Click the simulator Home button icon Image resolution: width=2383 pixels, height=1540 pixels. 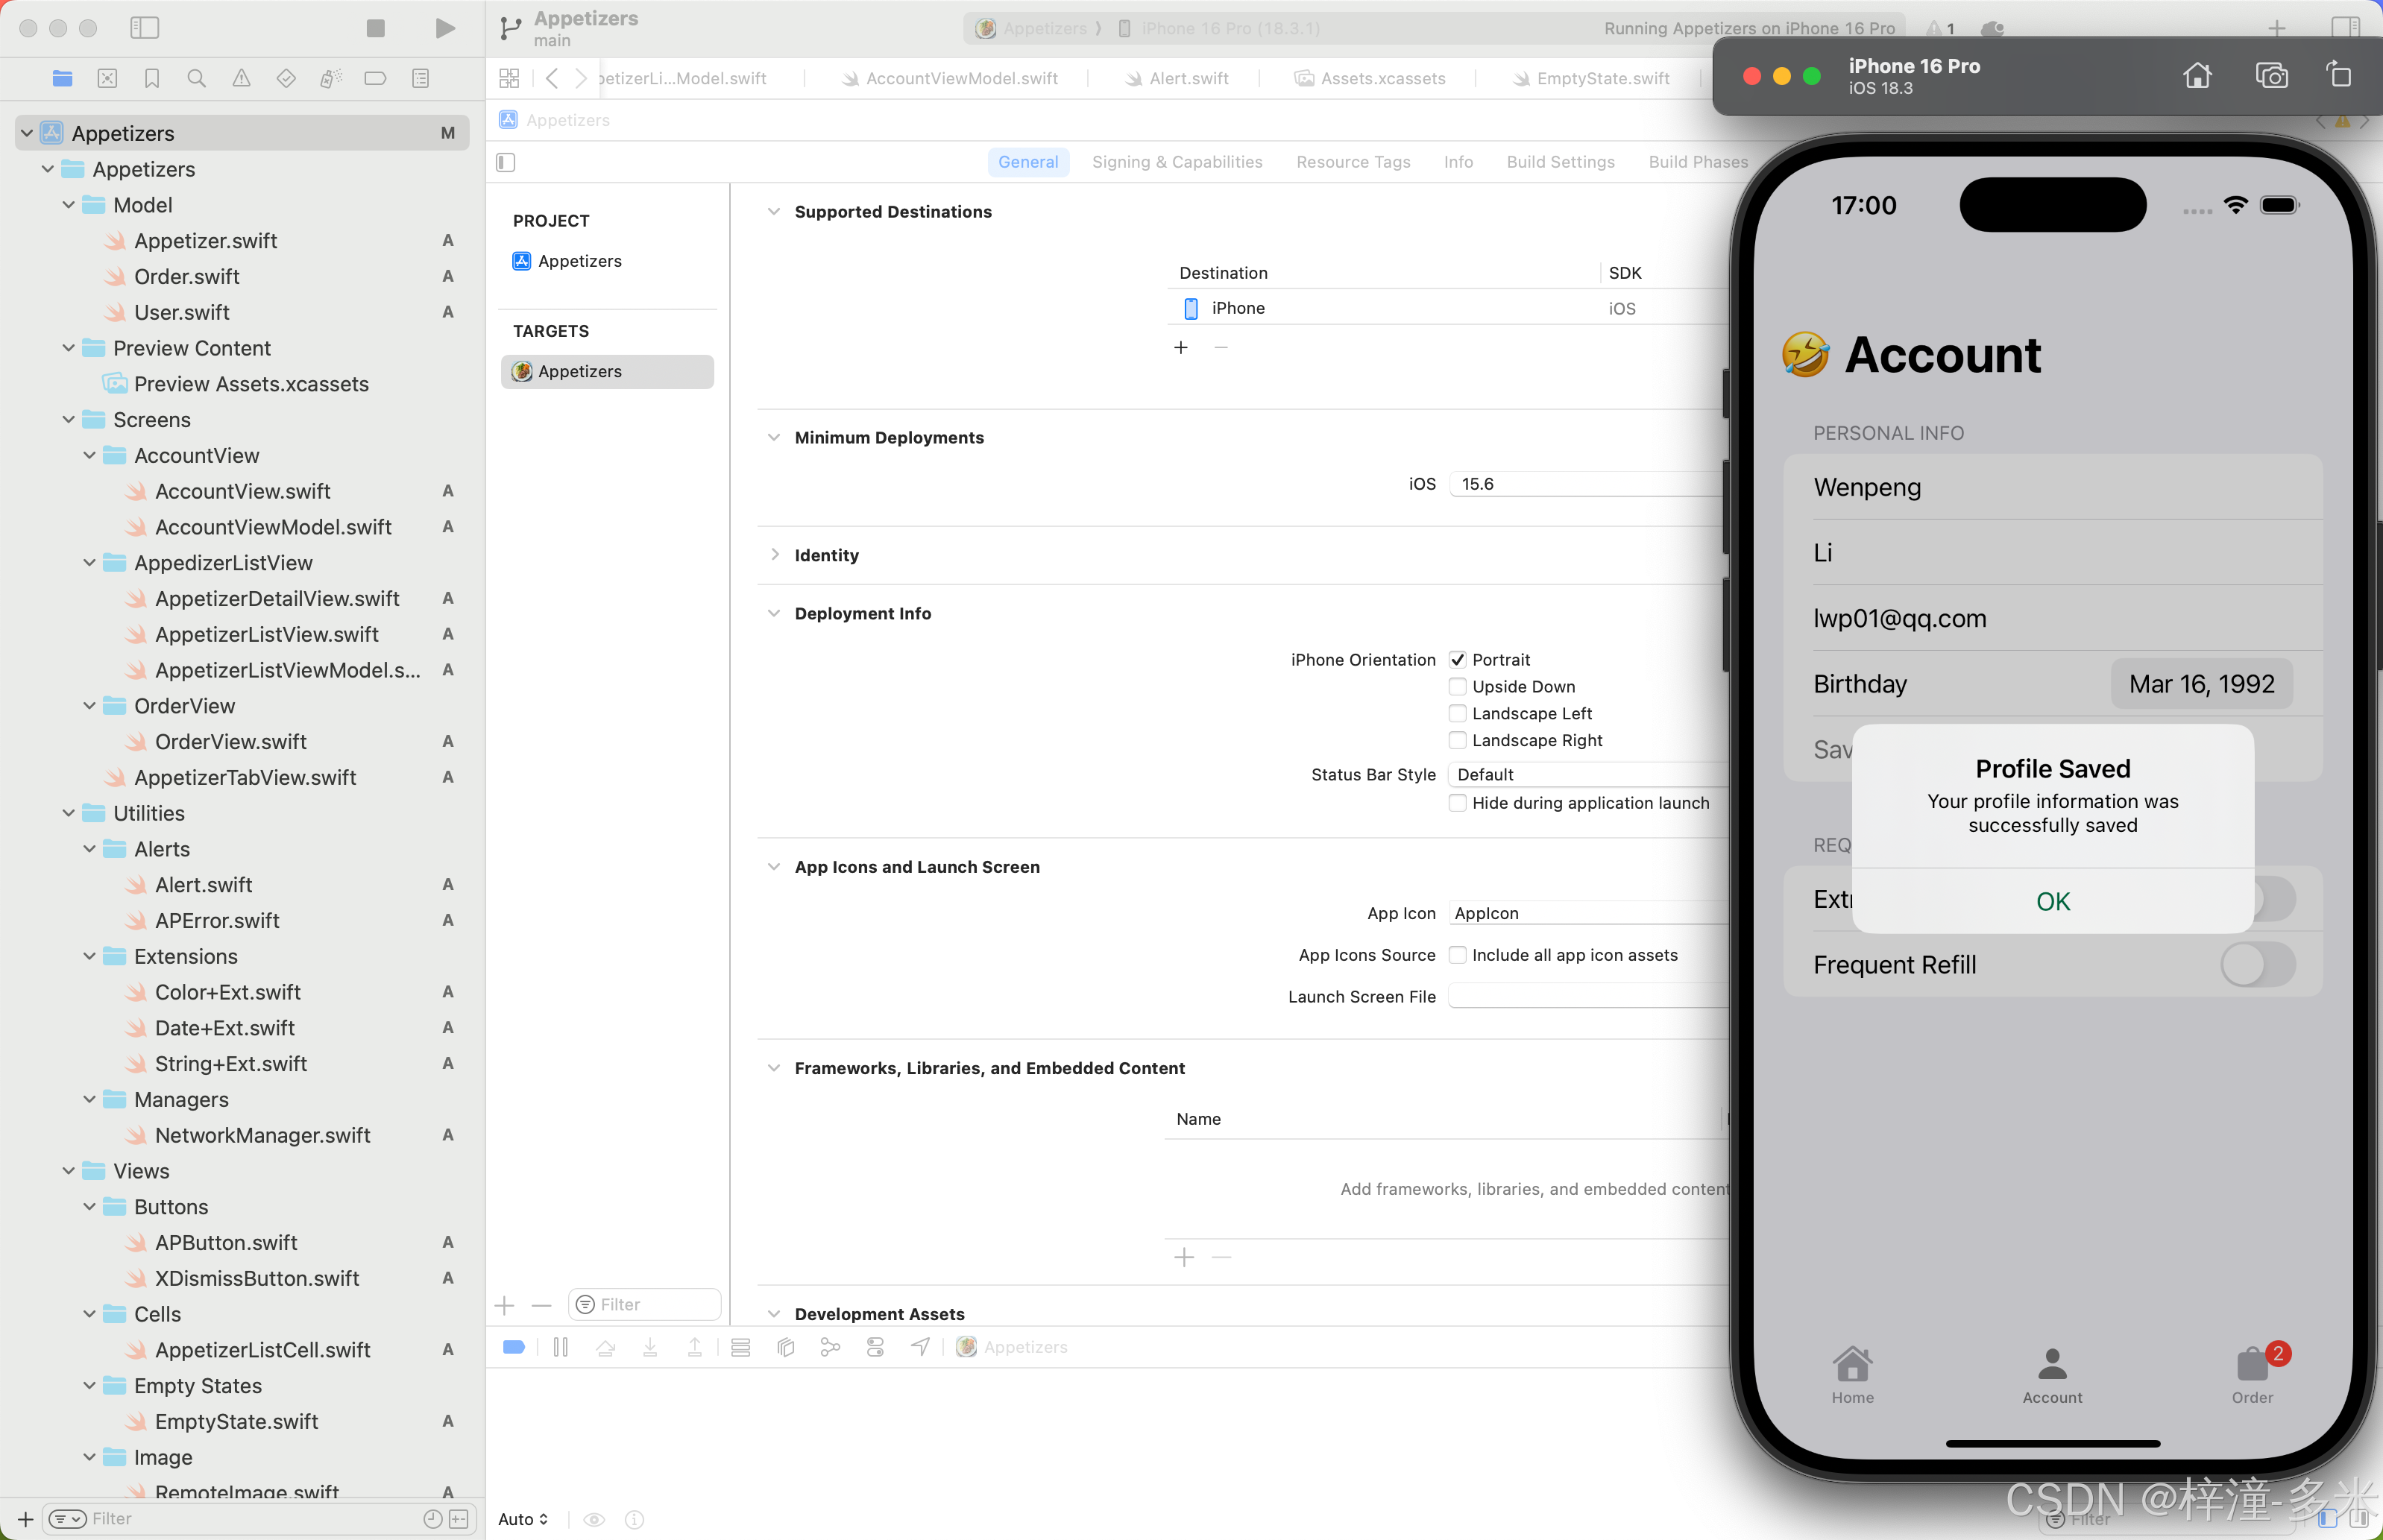2196,75
